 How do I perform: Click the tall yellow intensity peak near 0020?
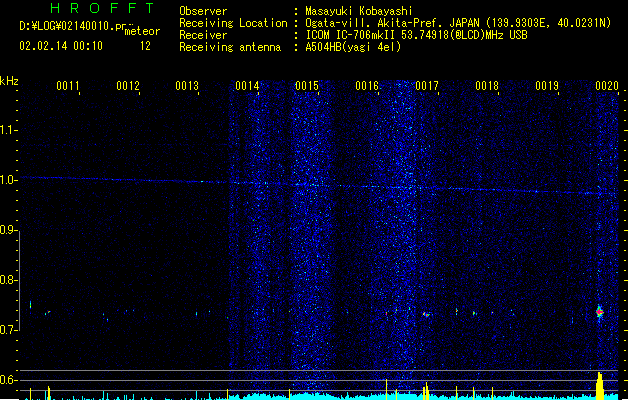600,386
